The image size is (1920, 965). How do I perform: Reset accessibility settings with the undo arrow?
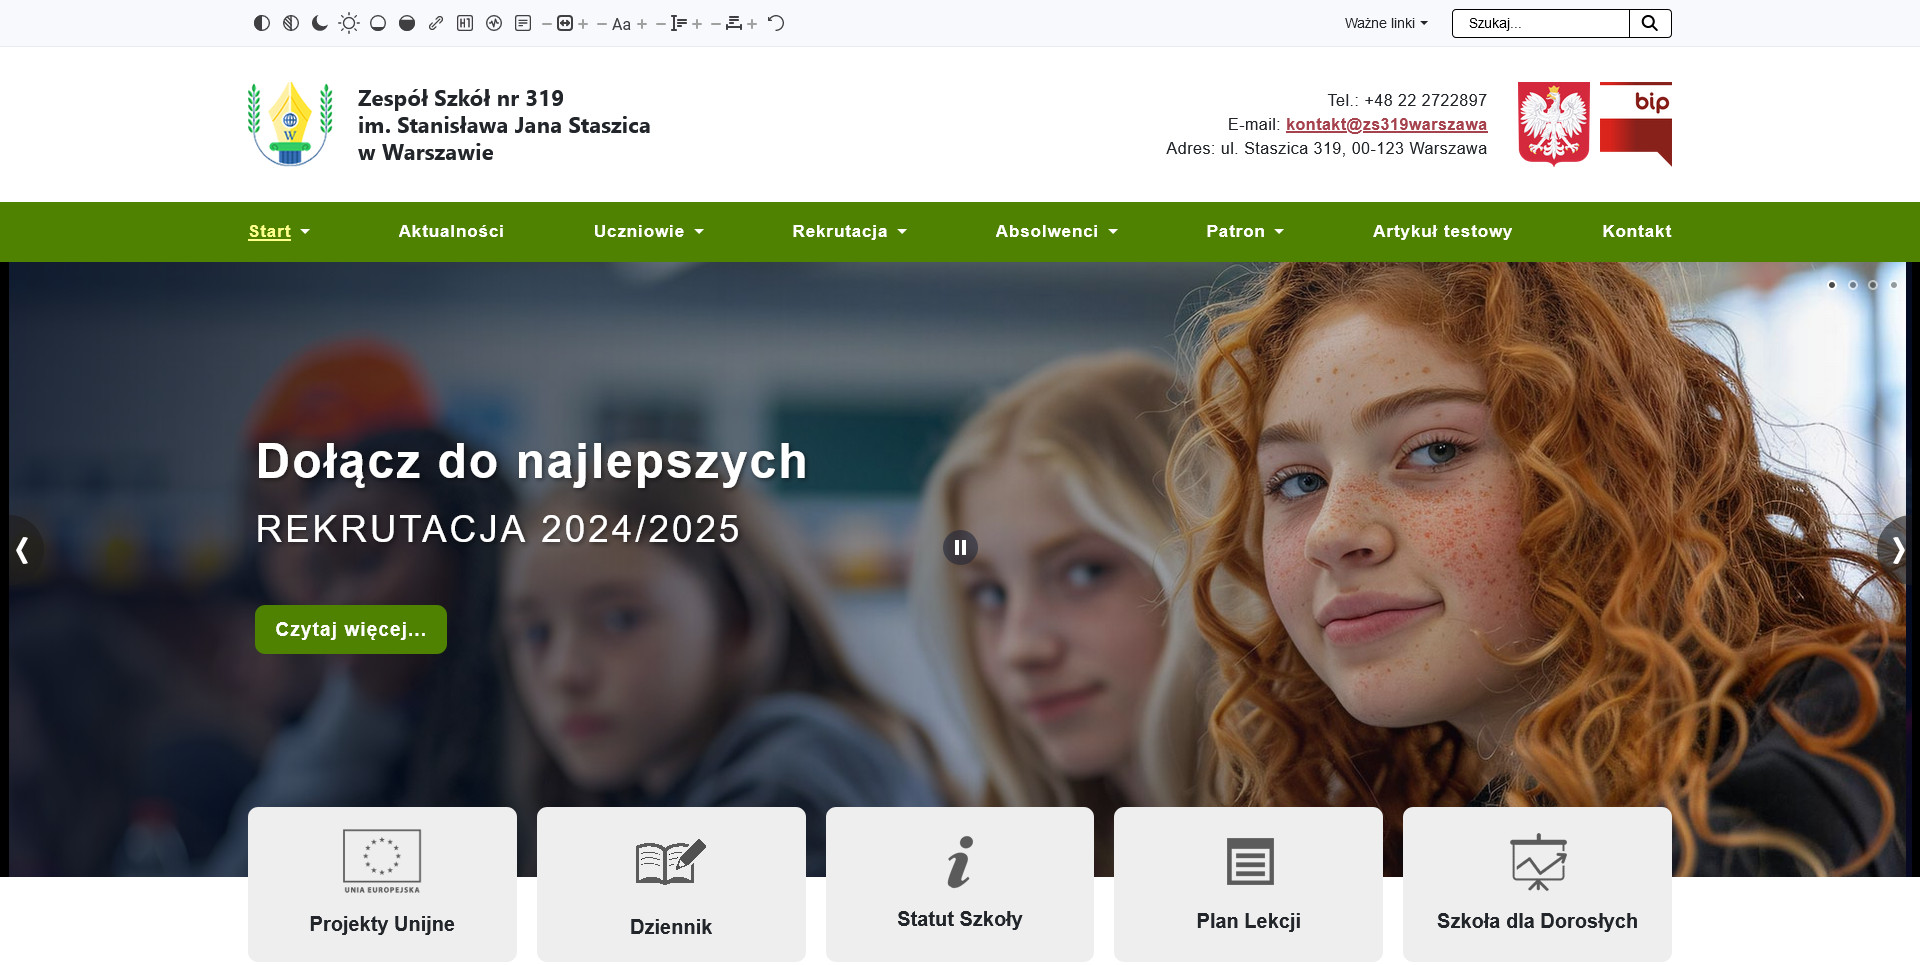(776, 23)
